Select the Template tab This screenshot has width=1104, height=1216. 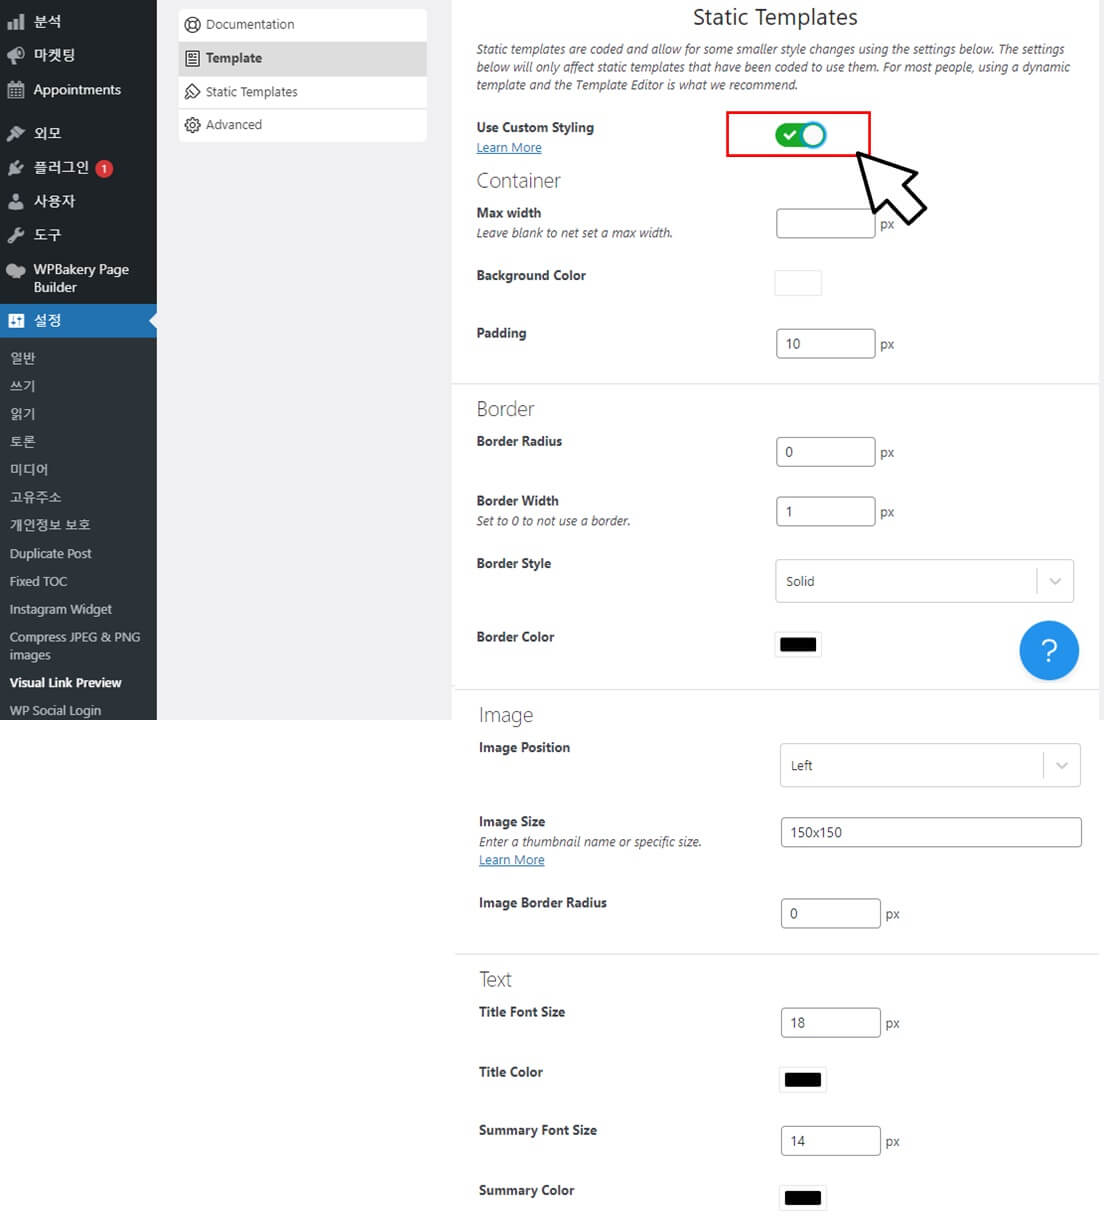coord(302,59)
